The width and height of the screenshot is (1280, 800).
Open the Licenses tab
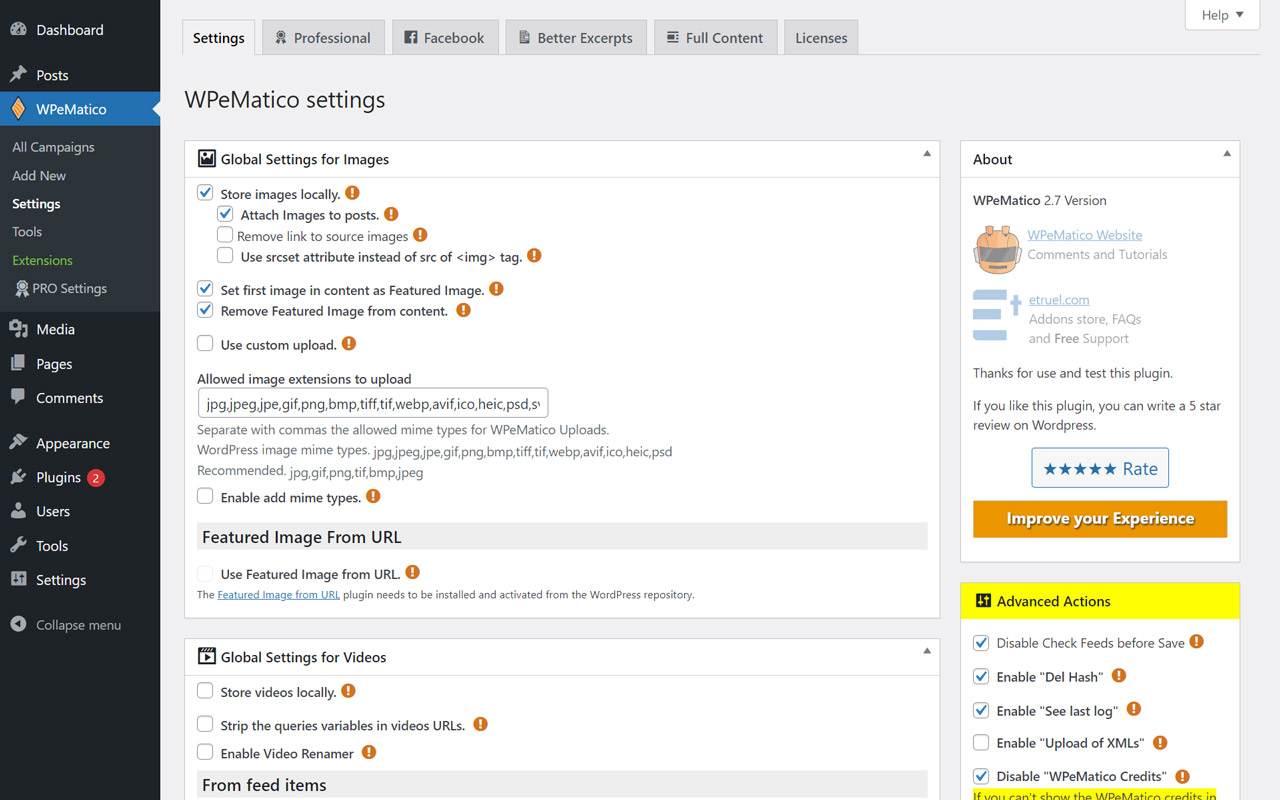coord(821,37)
